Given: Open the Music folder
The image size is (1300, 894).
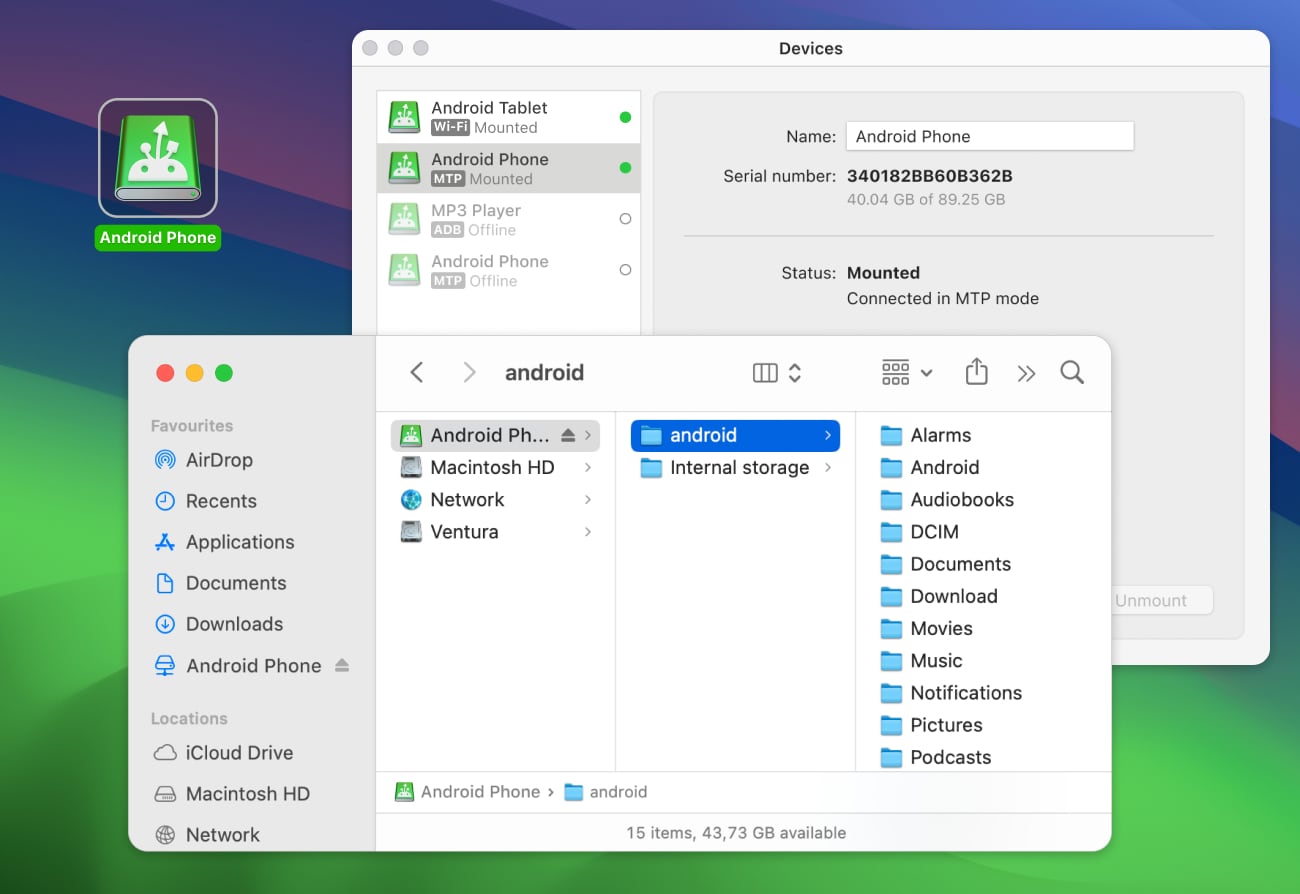Looking at the screenshot, I should point(933,660).
